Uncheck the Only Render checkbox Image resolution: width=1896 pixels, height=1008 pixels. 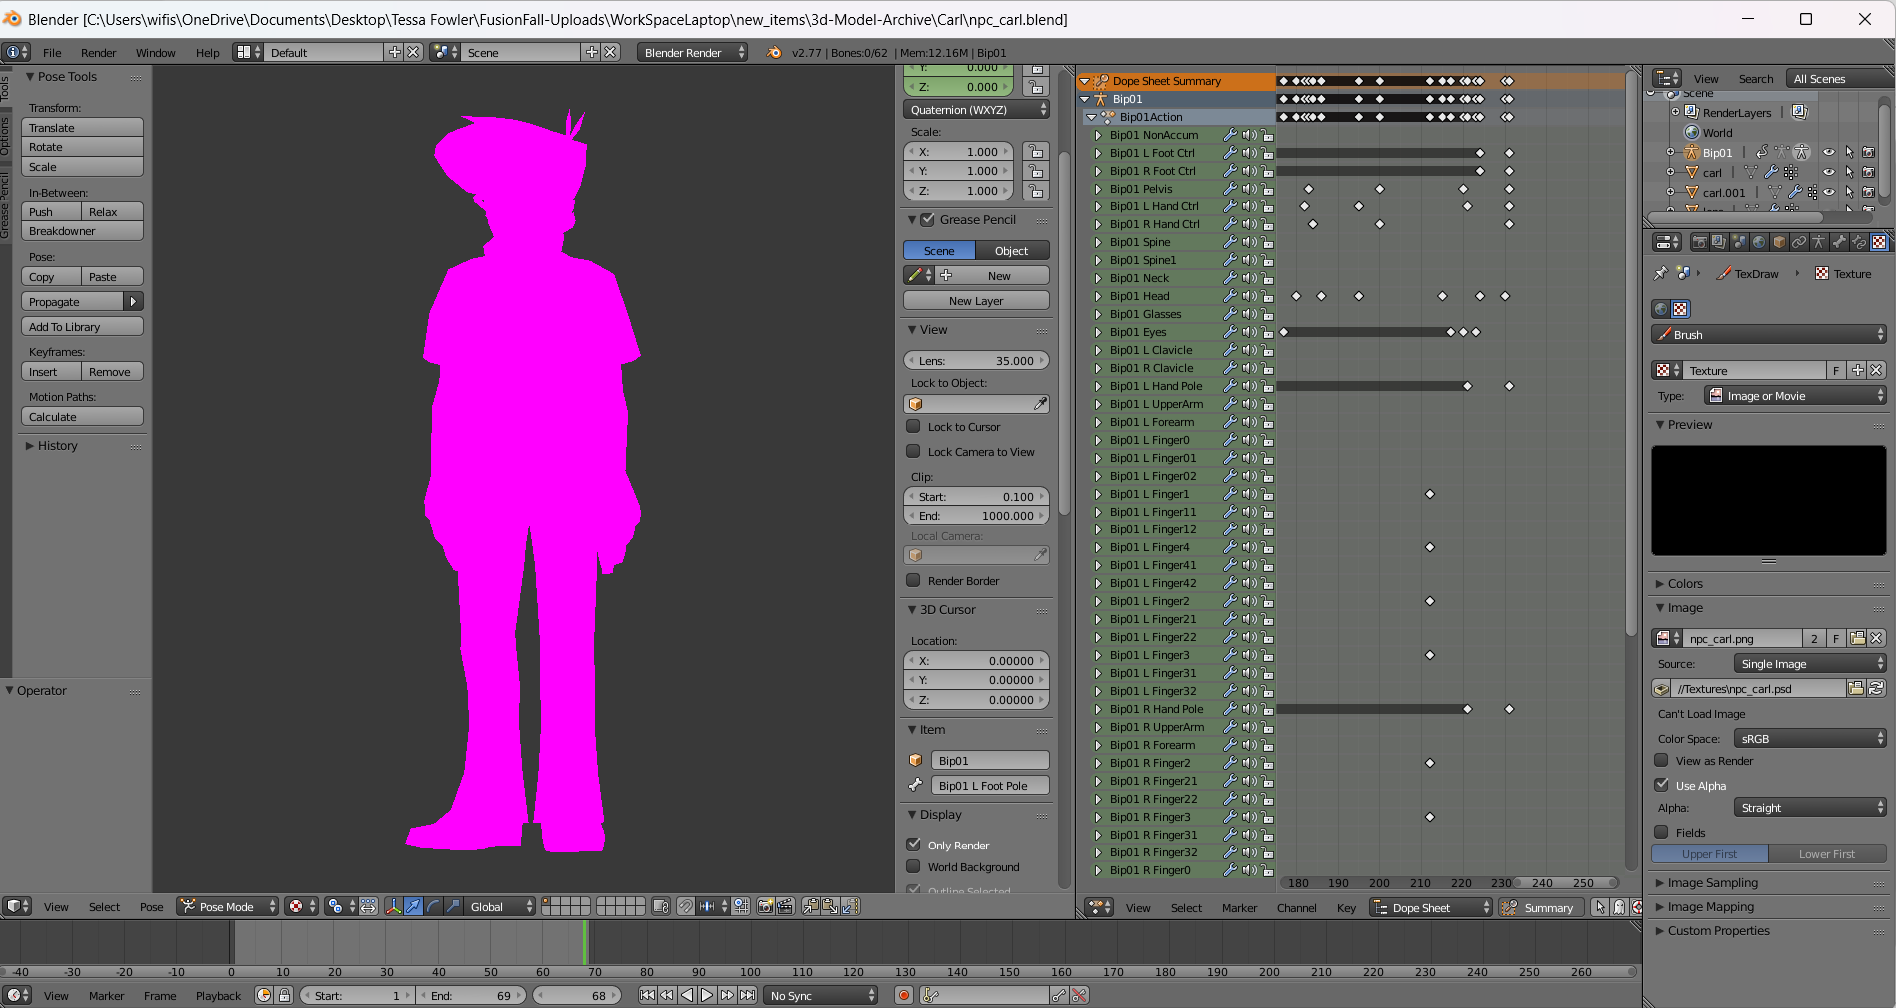(913, 844)
